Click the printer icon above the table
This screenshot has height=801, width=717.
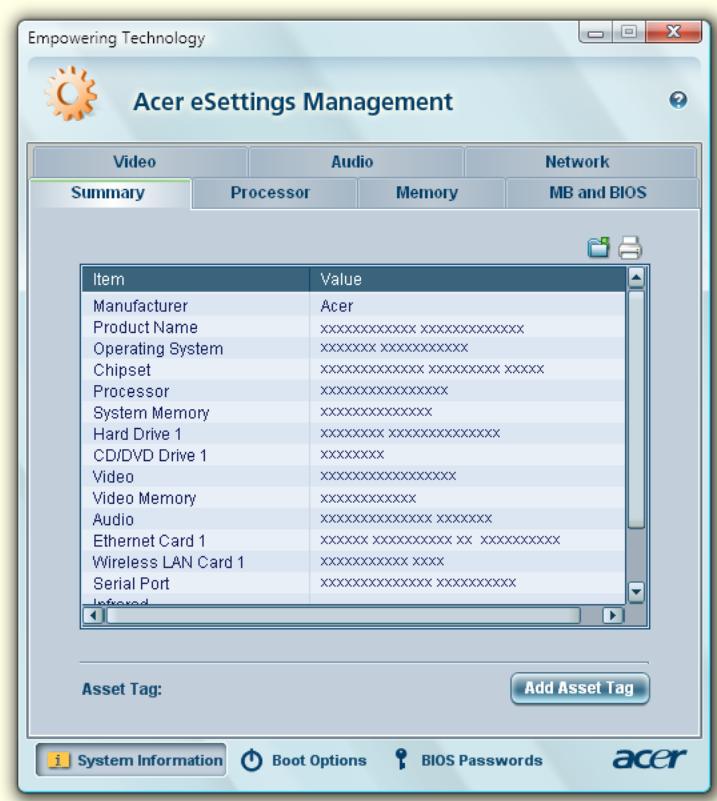[630, 247]
